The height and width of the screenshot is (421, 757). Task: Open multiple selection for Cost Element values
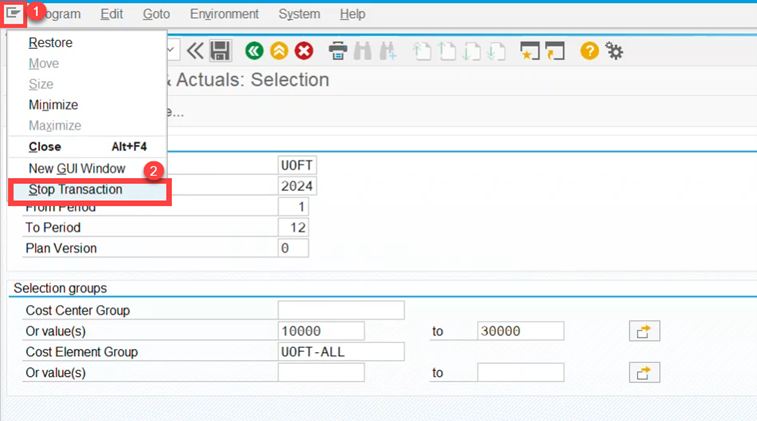(644, 373)
